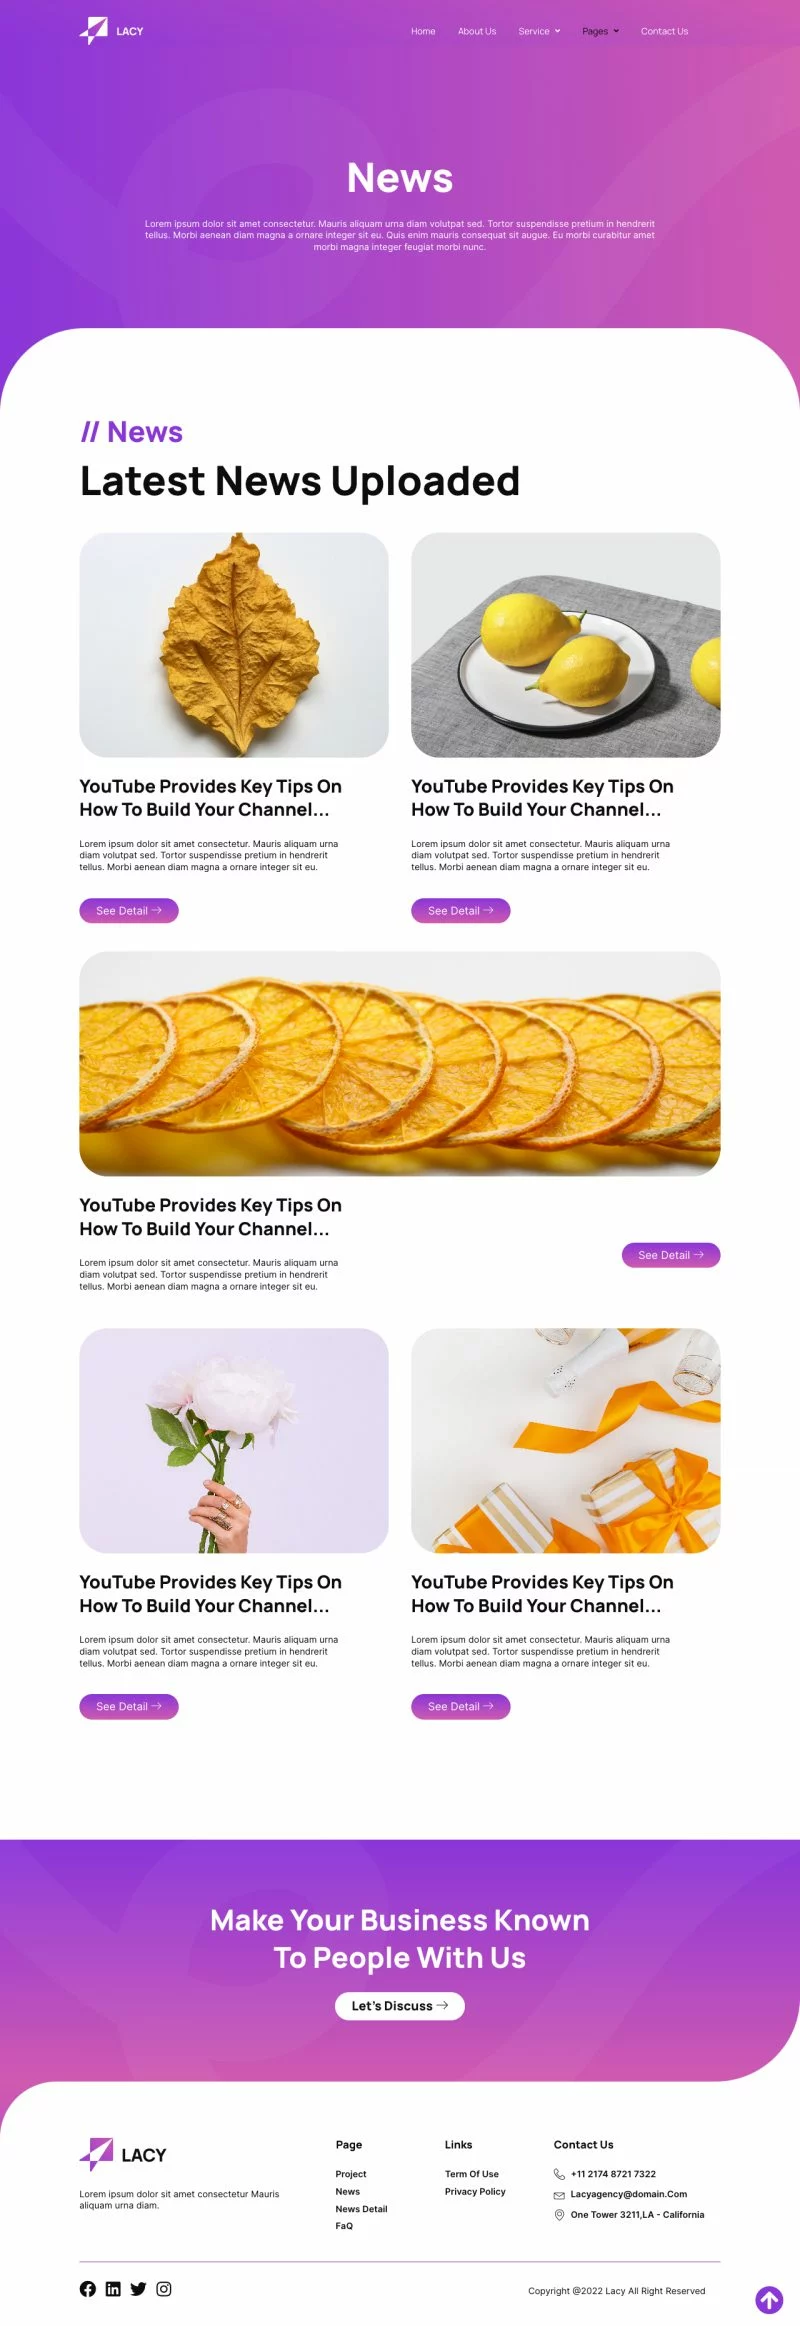800x2326 pixels.
Task: Open the News Detail footer link
Action: (361, 2208)
